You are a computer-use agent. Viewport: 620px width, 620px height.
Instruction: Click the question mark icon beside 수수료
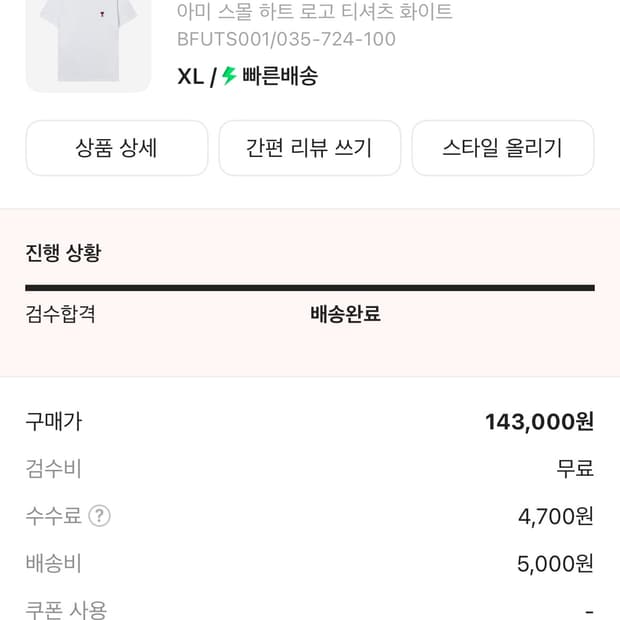[x=99, y=516]
